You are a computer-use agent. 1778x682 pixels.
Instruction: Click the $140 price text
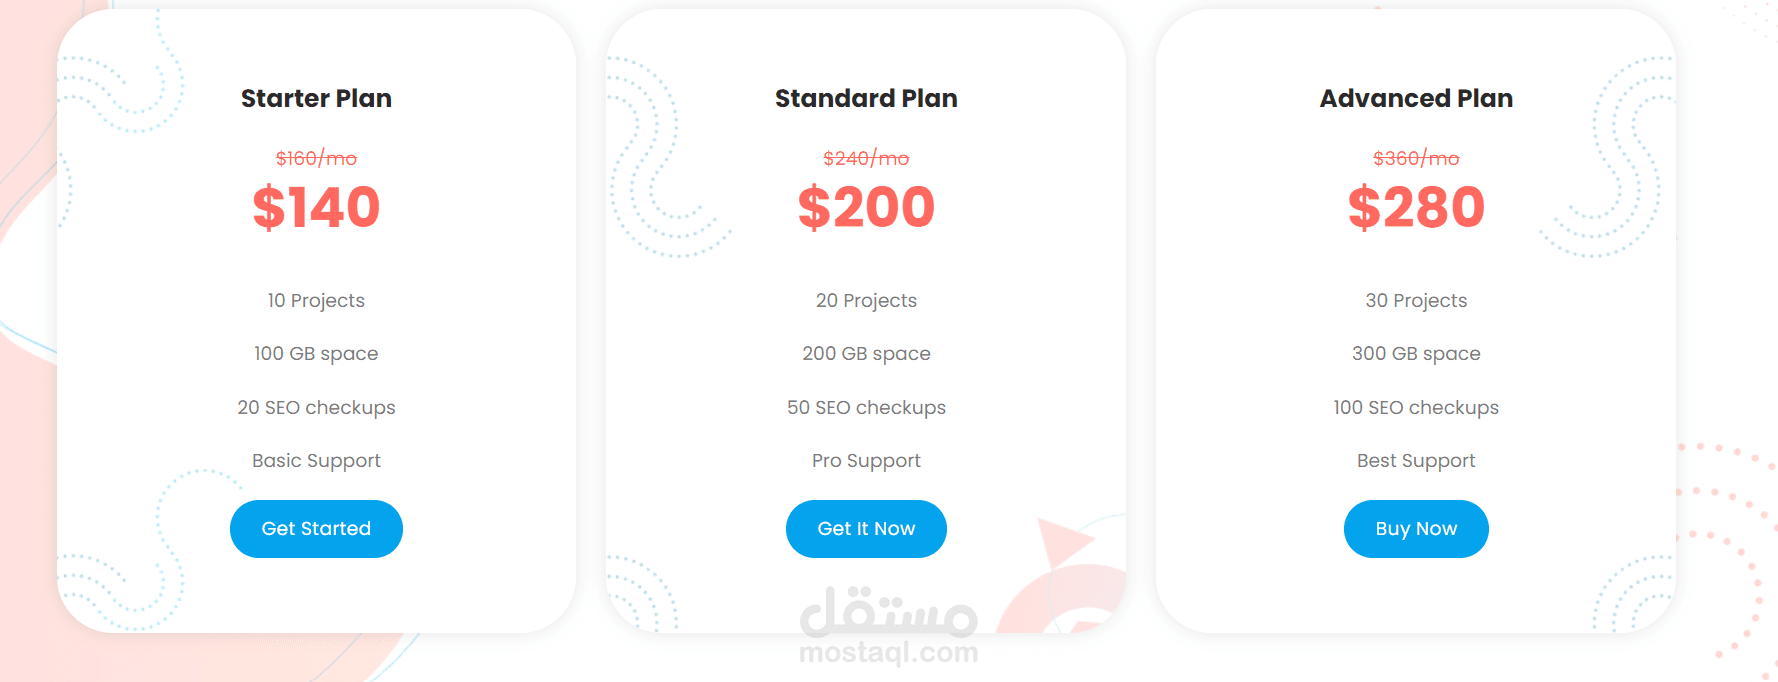[316, 207]
